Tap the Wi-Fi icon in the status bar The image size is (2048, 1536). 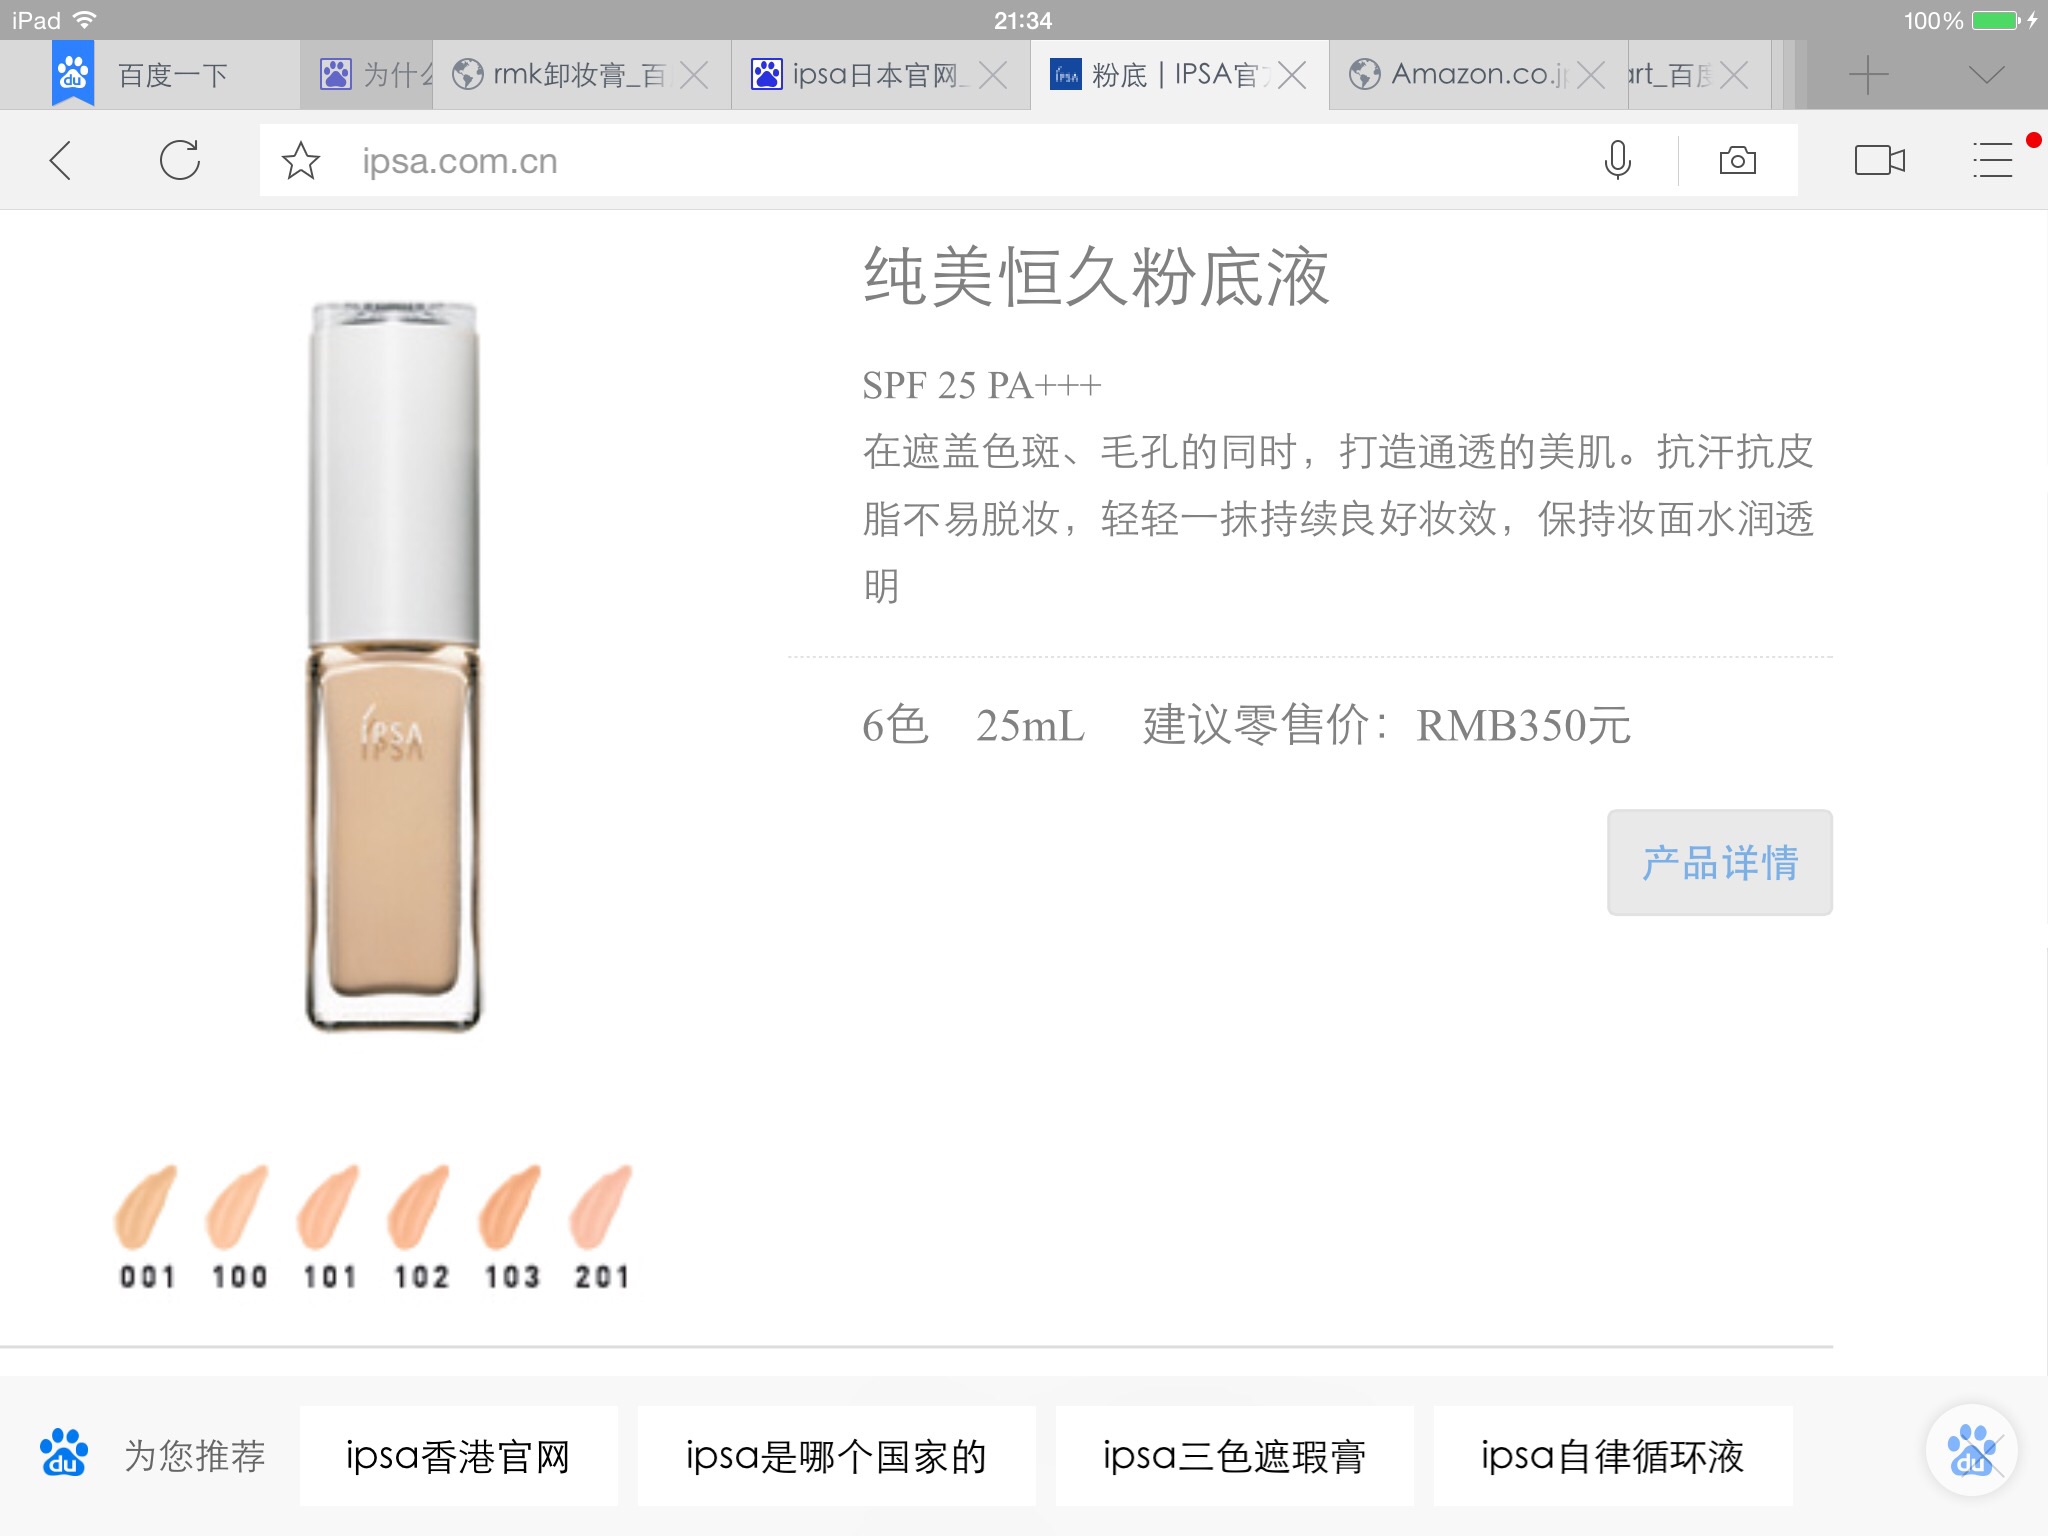(85, 20)
